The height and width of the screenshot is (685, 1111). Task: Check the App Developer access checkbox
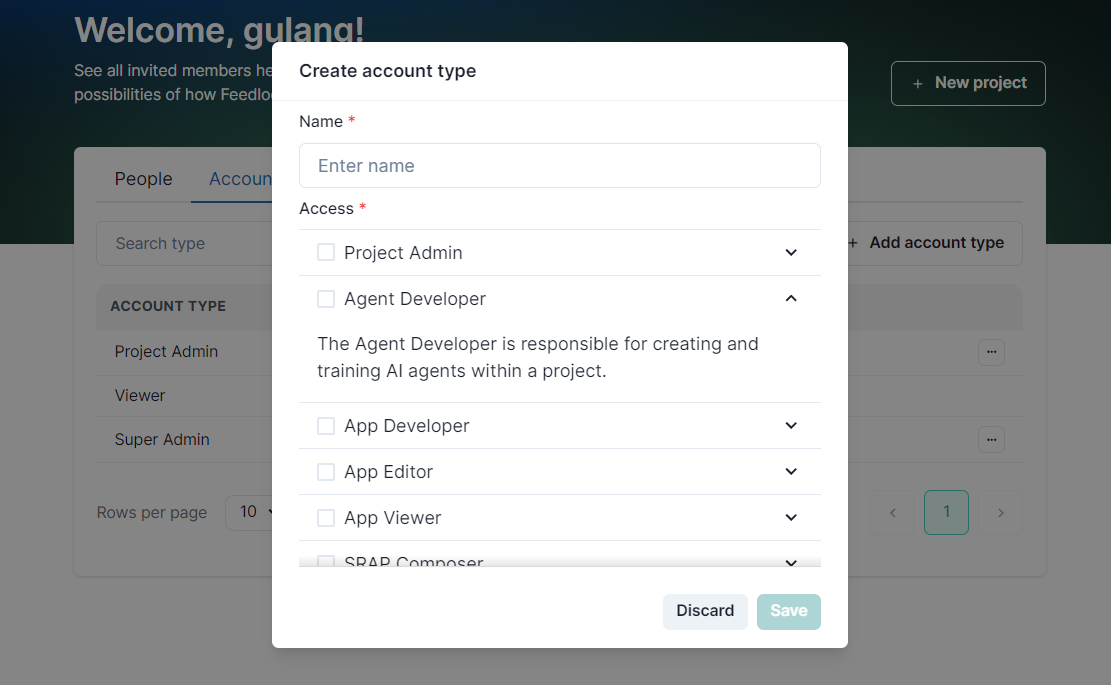[x=326, y=426]
